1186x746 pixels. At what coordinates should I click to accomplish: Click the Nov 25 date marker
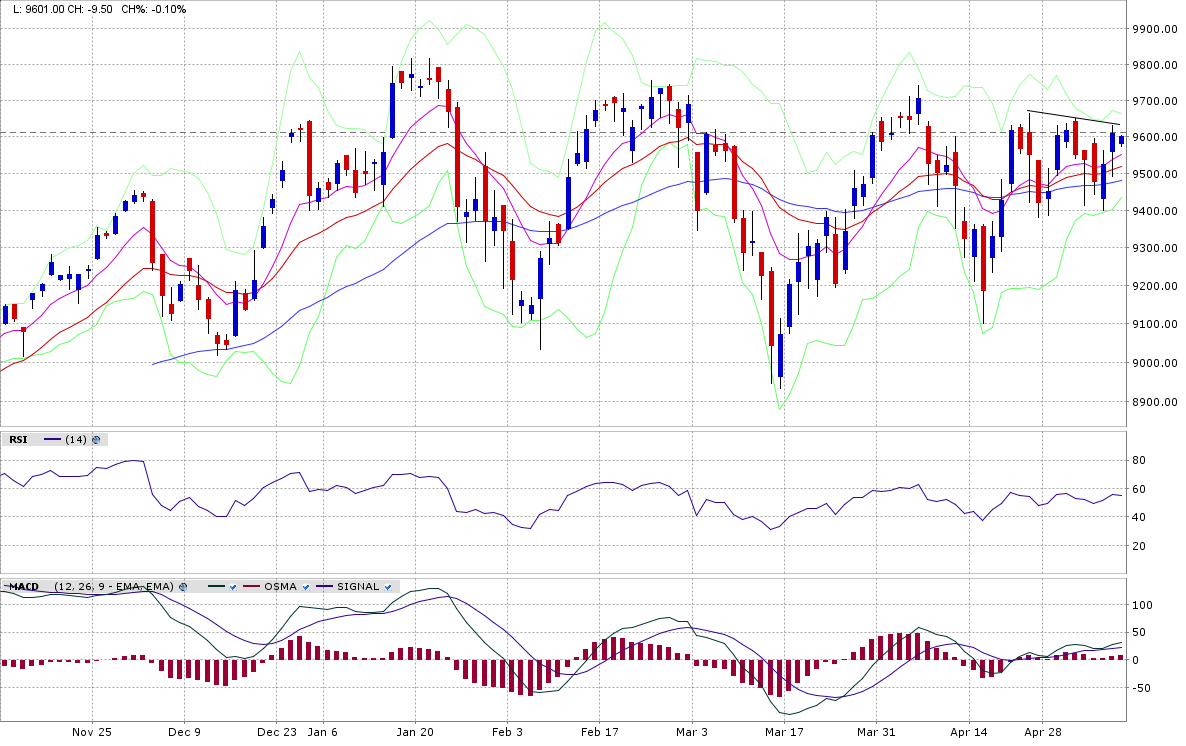click(x=92, y=732)
